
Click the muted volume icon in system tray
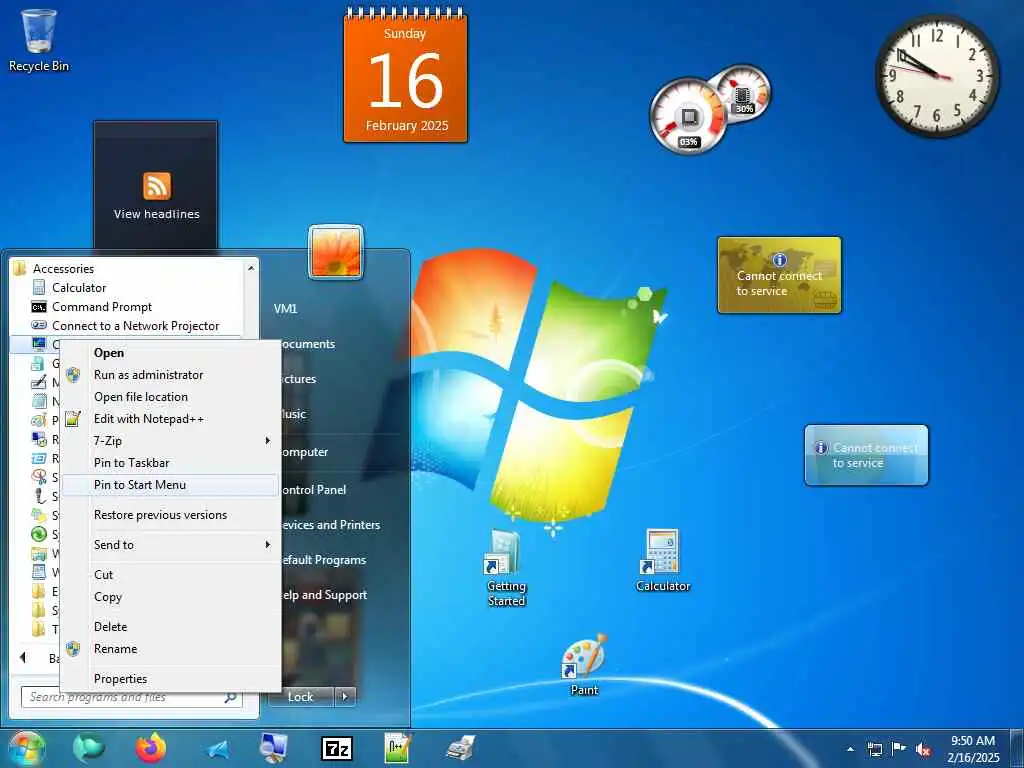pyautogui.click(x=923, y=749)
